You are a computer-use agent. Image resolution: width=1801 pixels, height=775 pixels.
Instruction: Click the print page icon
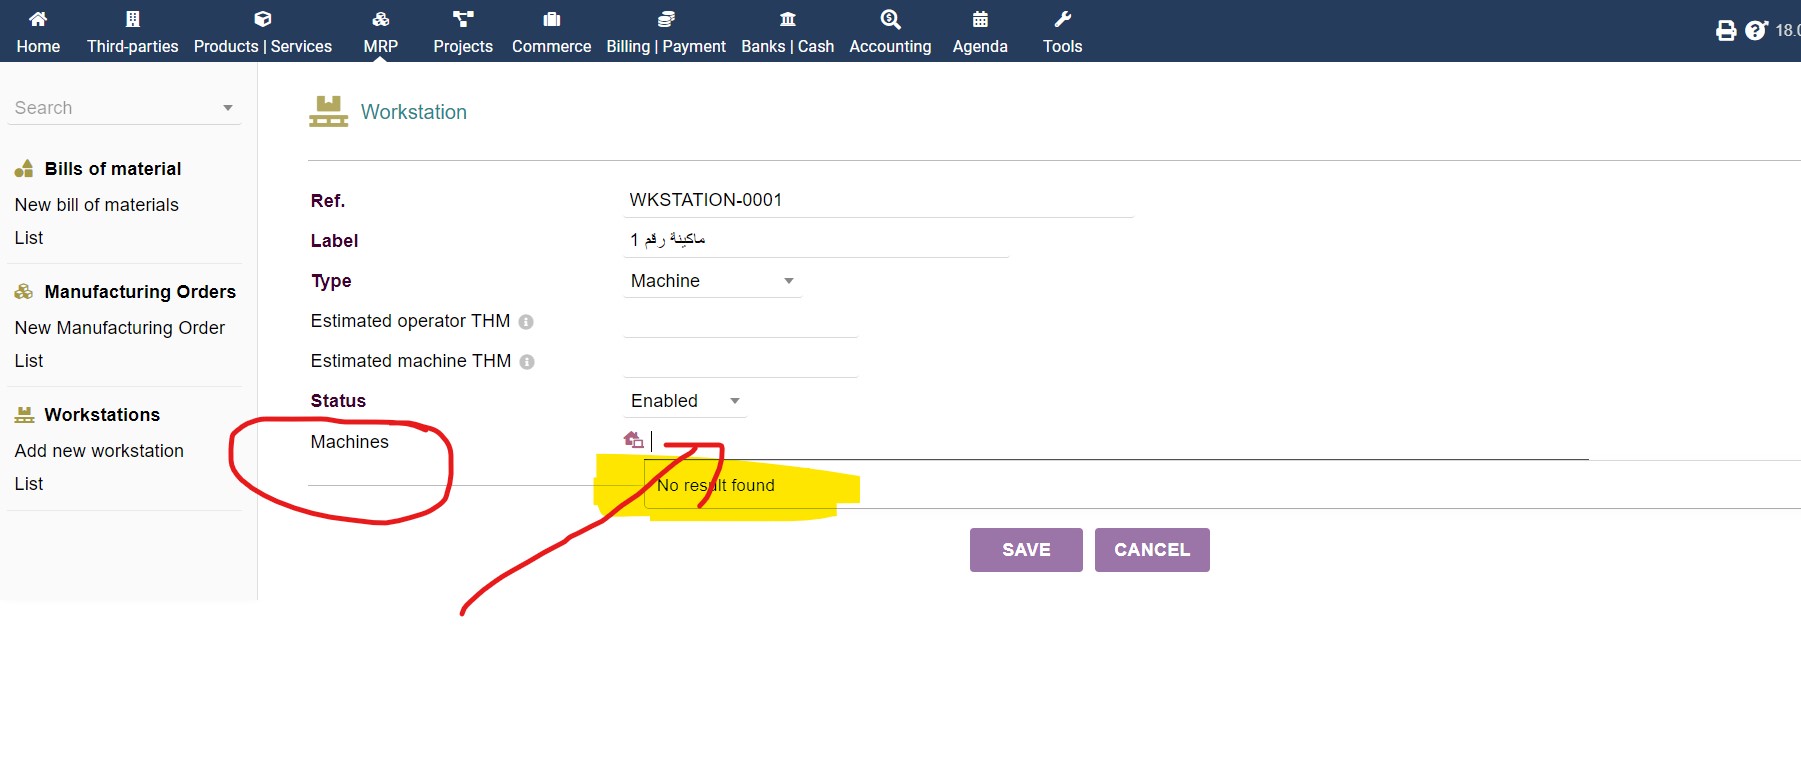pyautogui.click(x=1726, y=31)
